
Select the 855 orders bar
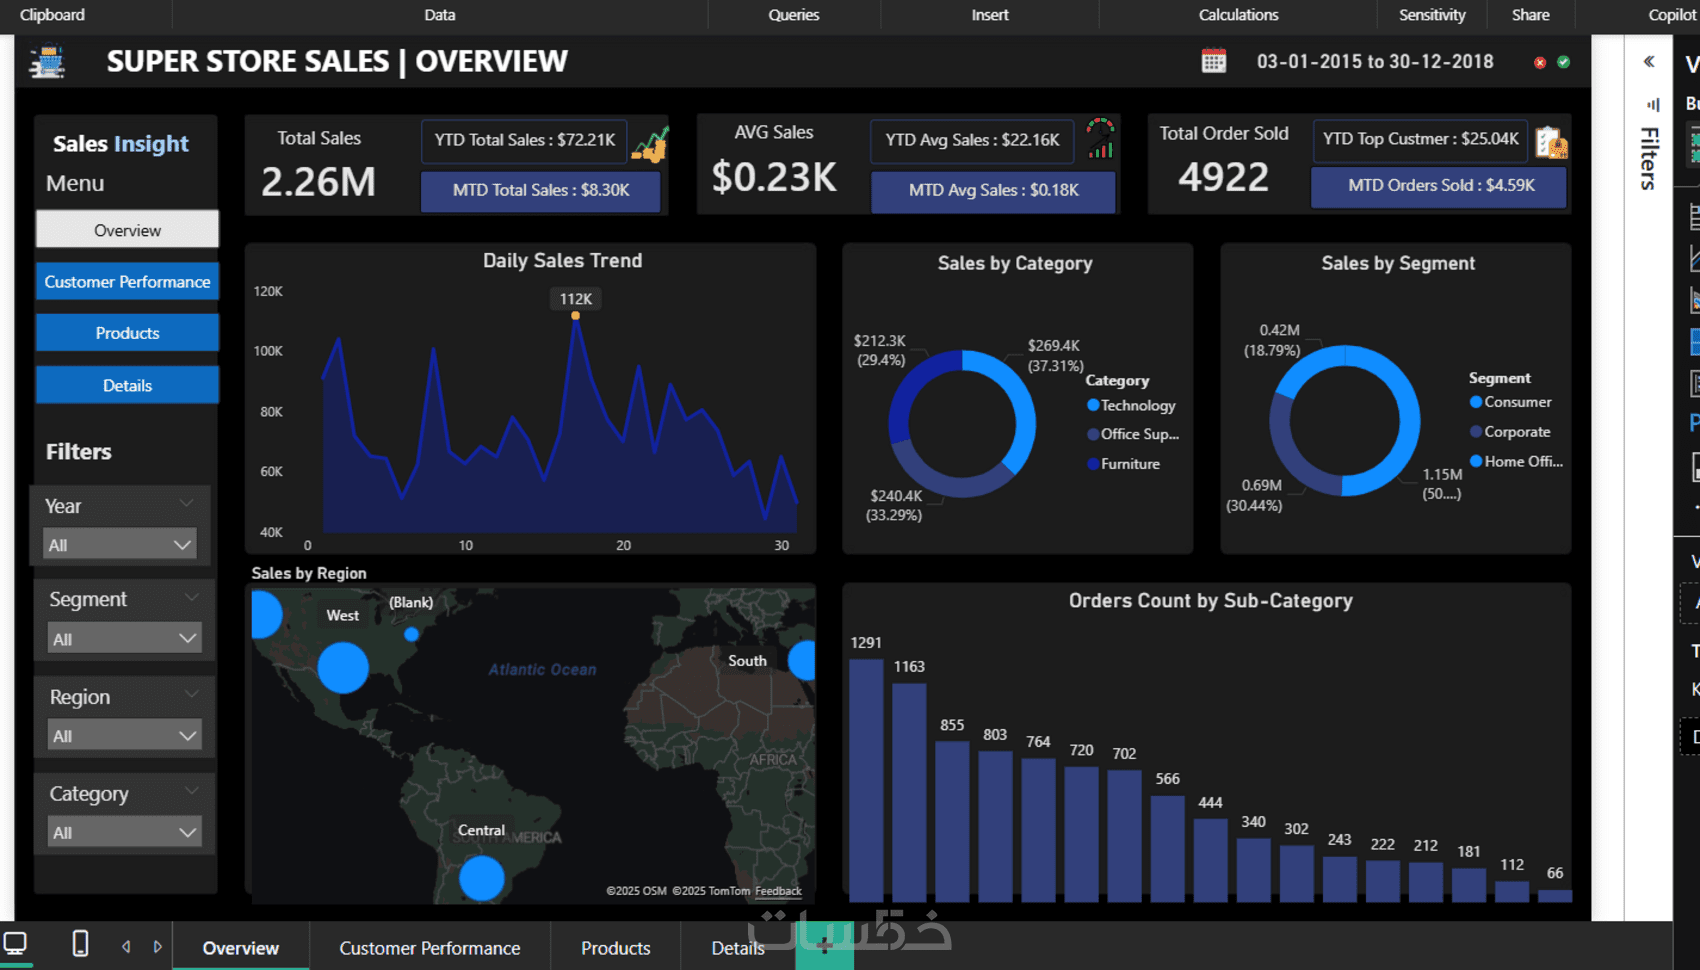[952, 821]
